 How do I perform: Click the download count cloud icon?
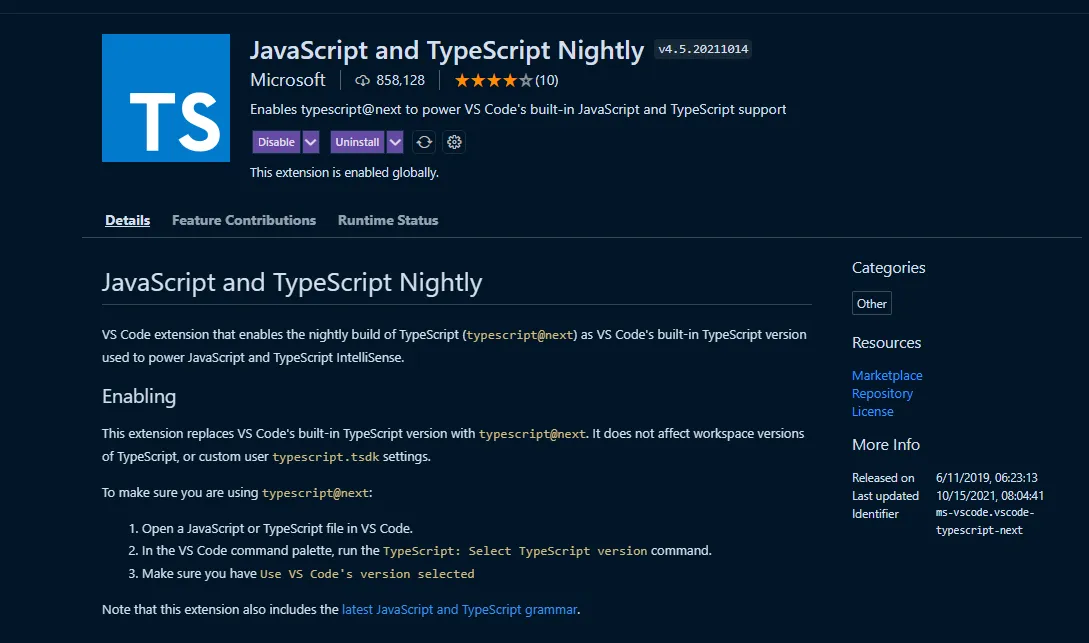[363, 81]
